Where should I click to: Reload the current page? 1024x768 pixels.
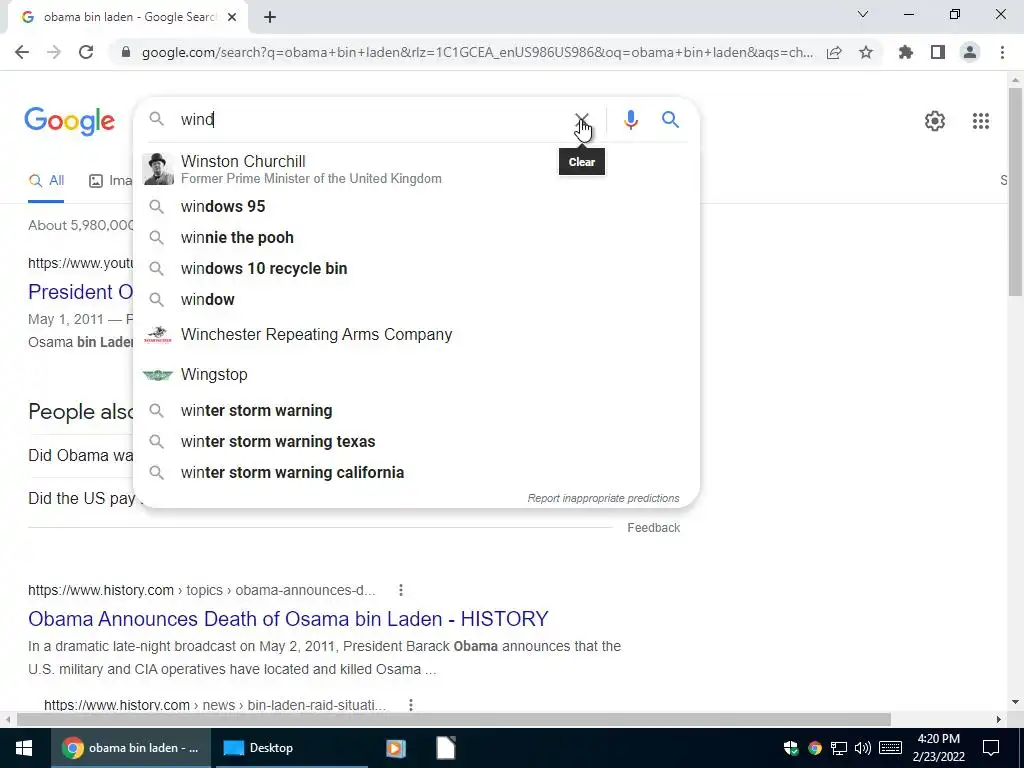(x=86, y=52)
